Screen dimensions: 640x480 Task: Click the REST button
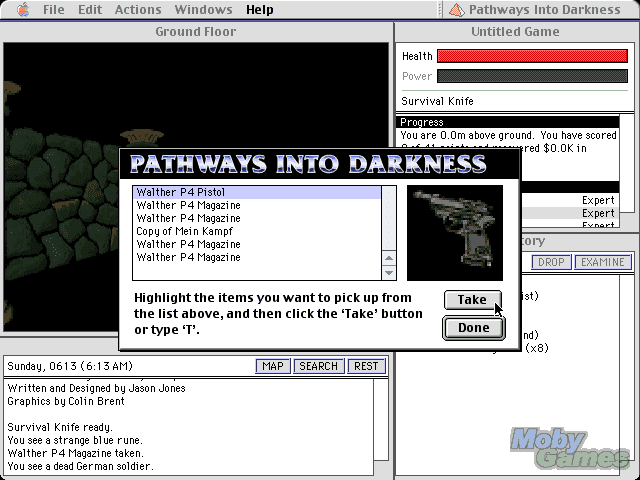click(x=366, y=366)
